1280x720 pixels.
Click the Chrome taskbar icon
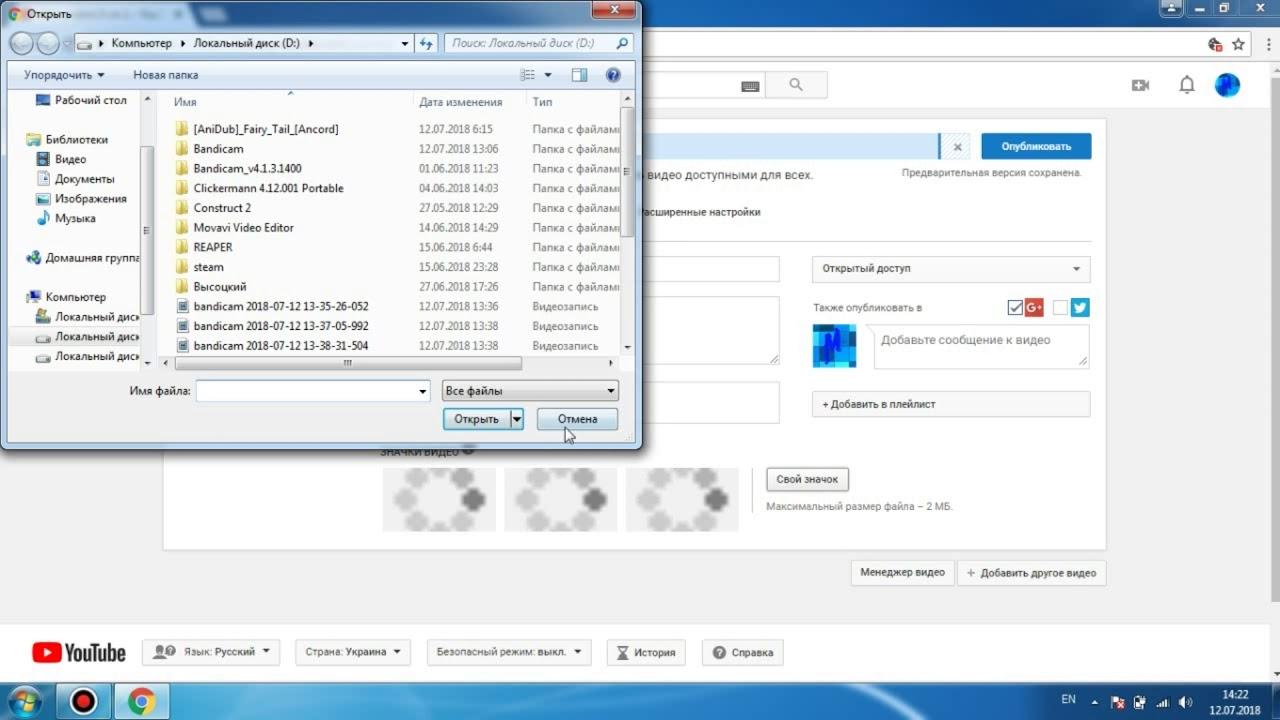[141, 702]
